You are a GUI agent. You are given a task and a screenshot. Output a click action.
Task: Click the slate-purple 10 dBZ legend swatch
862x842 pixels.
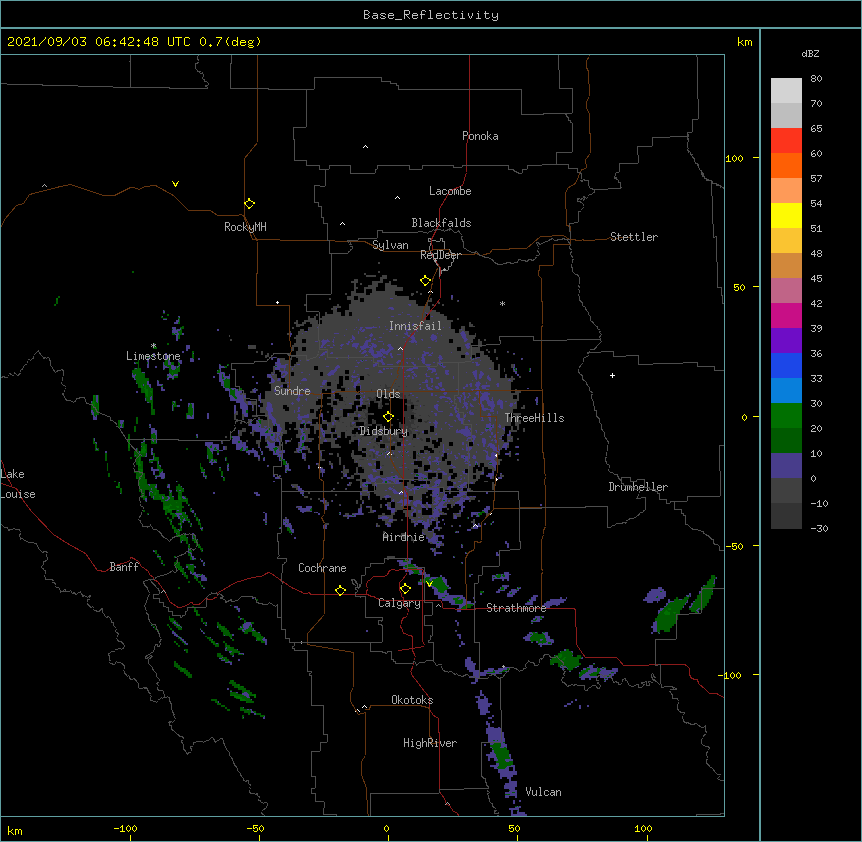coord(786,466)
